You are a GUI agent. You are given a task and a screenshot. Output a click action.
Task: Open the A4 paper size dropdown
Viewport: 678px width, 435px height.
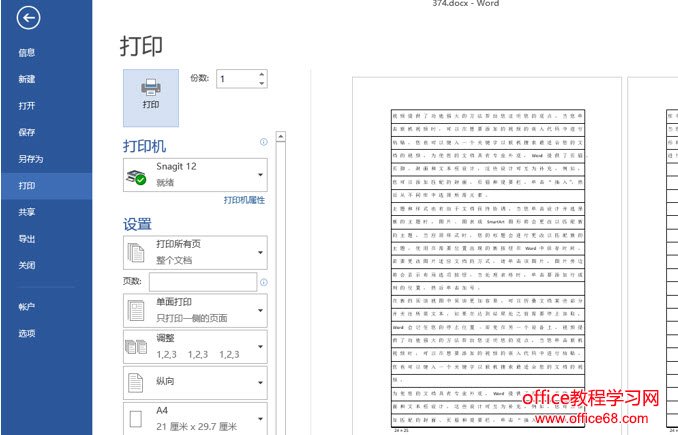[x=195, y=419]
